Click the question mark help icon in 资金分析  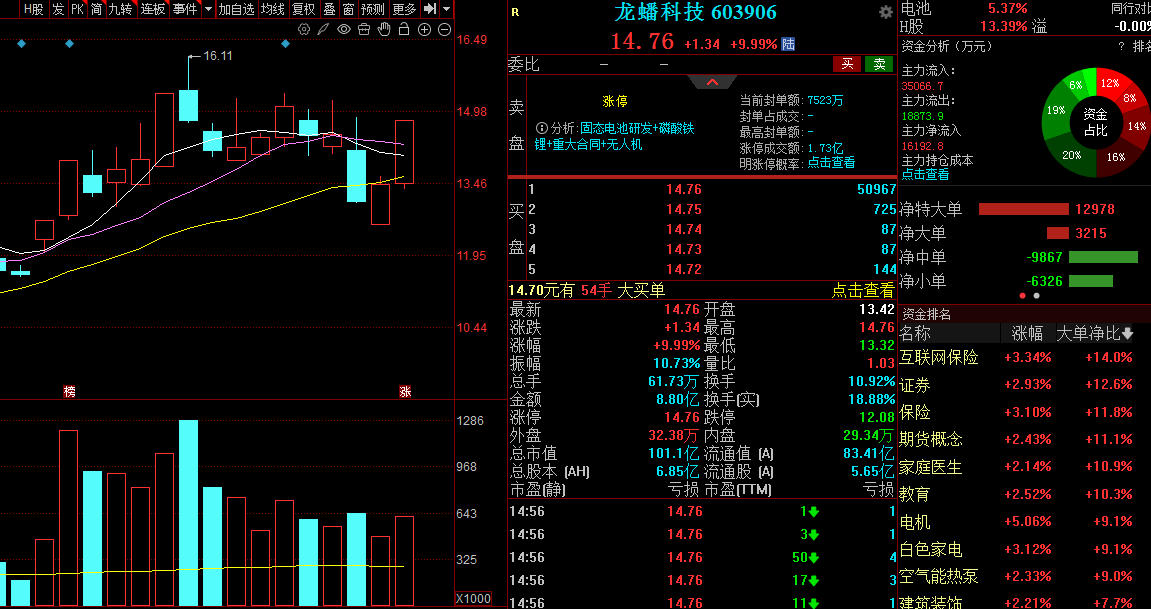pyautogui.click(x=1121, y=46)
